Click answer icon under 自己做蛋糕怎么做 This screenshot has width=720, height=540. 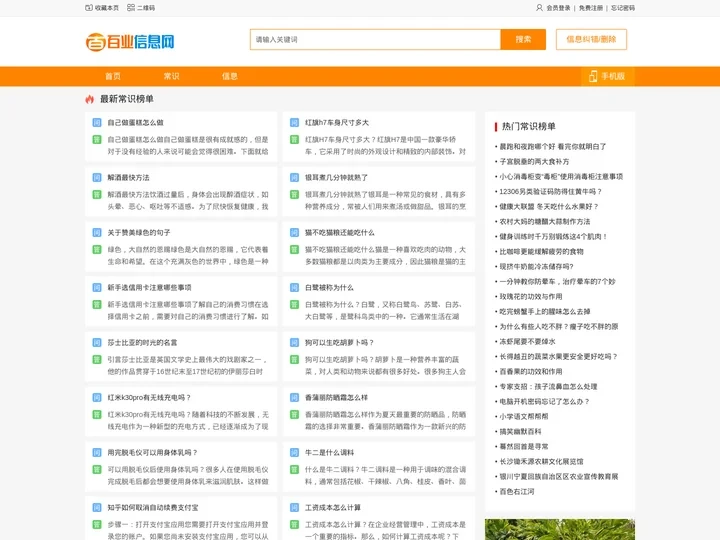(x=97, y=140)
